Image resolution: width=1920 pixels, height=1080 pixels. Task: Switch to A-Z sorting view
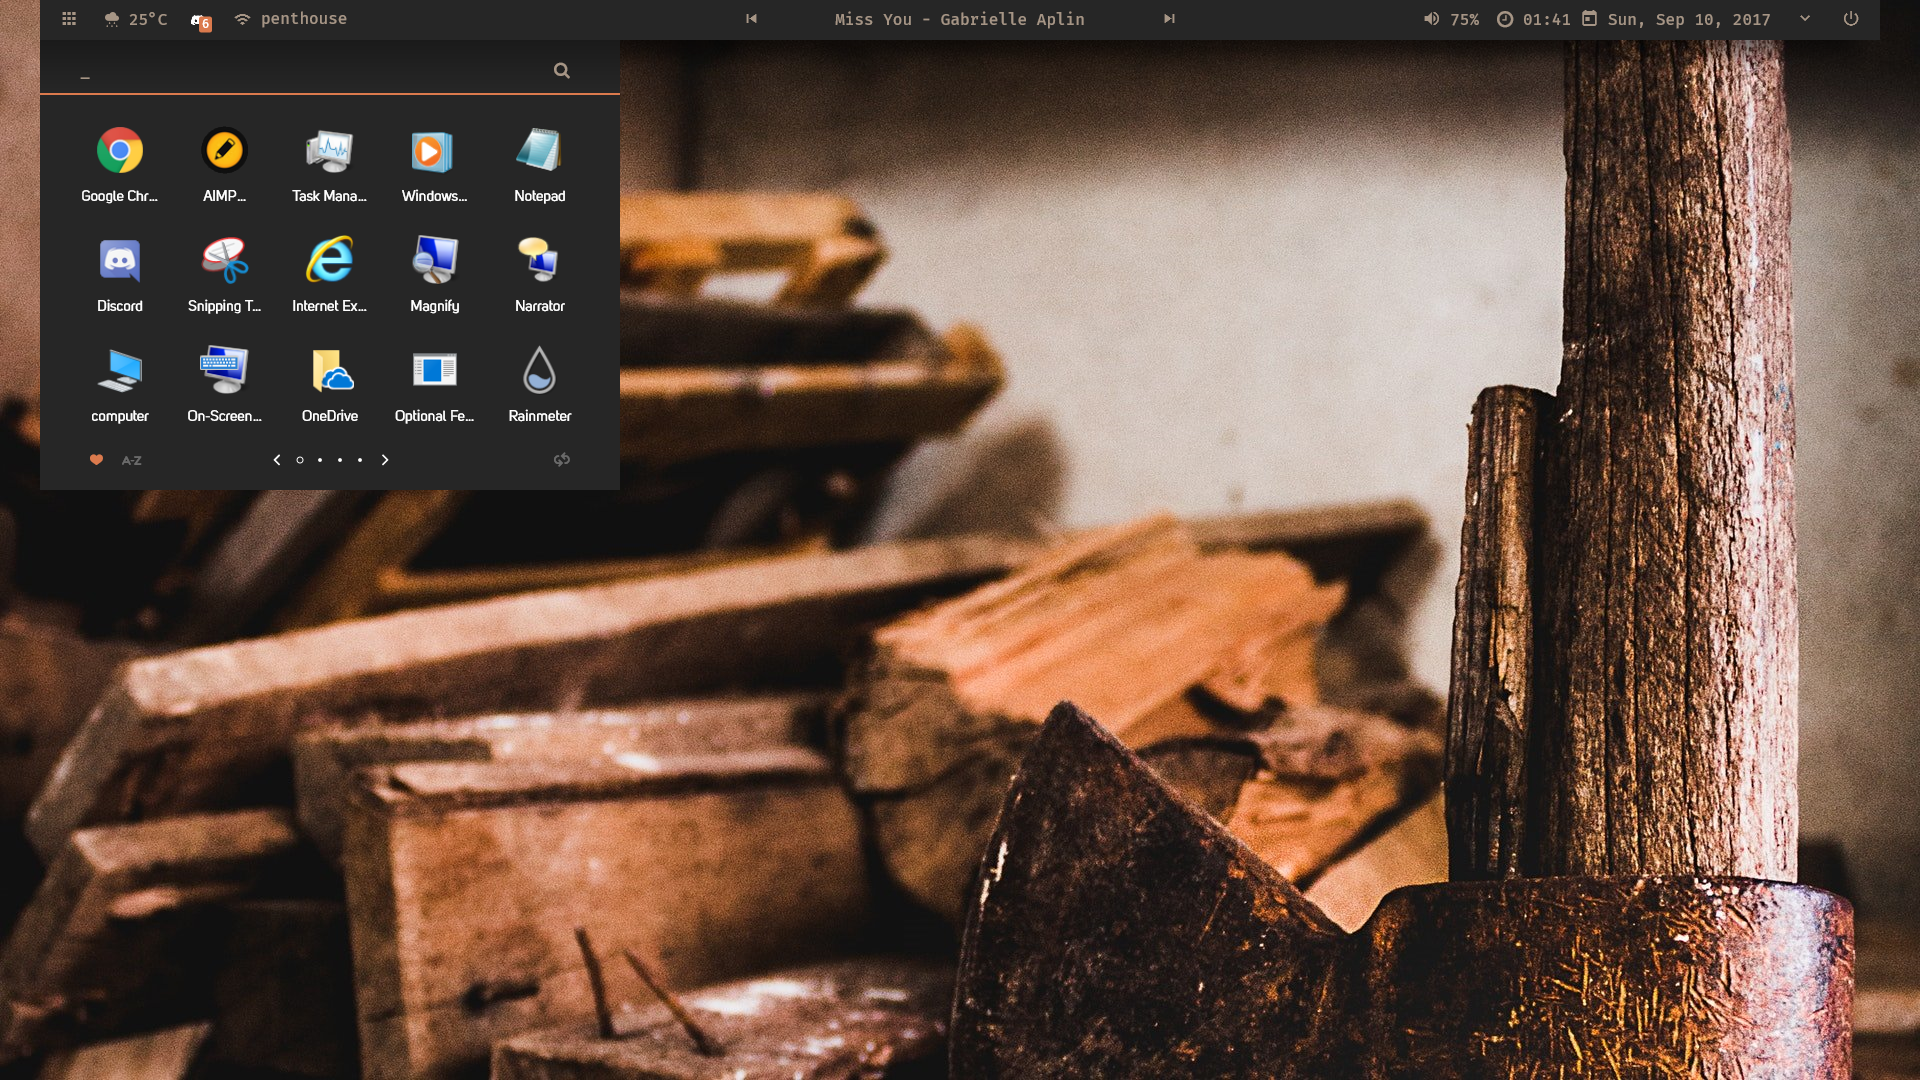[131, 460]
